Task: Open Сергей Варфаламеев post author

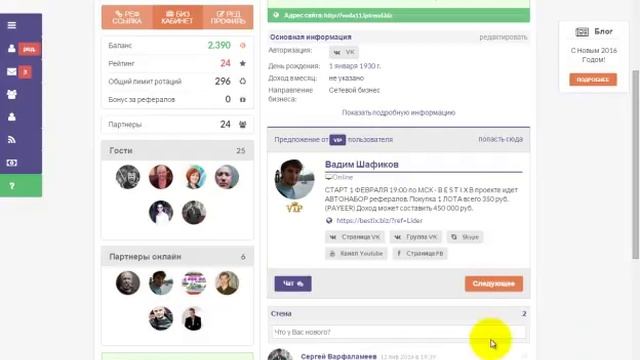Action: pos(339,357)
